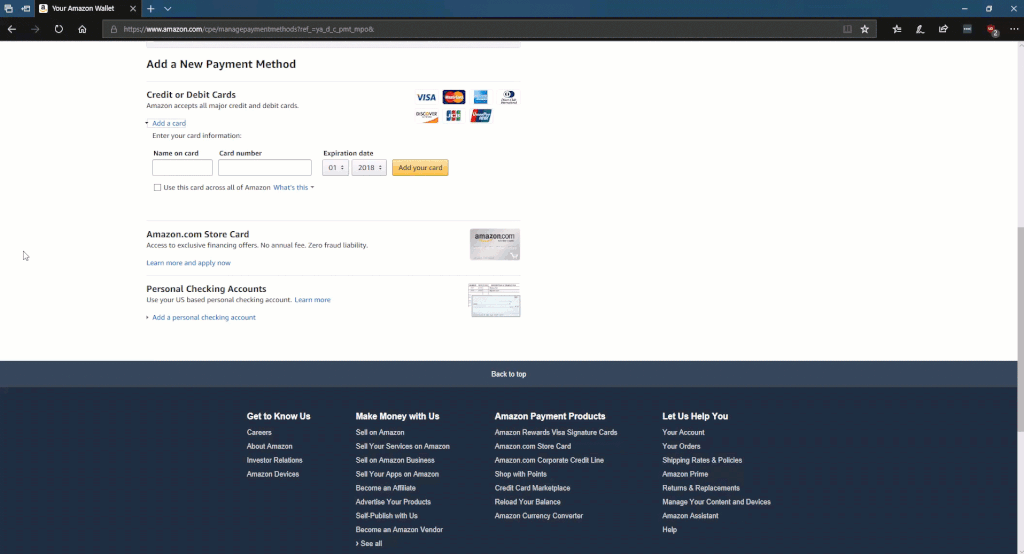This screenshot has height=554, width=1024.
Task: Open the About Amazon footer link
Action: (x=270, y=446)
